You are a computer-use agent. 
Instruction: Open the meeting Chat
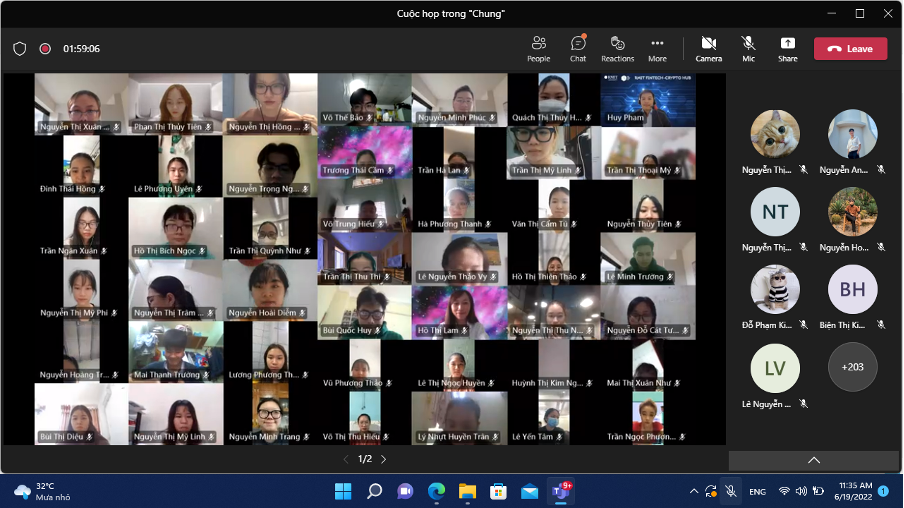tap(578, 48)
